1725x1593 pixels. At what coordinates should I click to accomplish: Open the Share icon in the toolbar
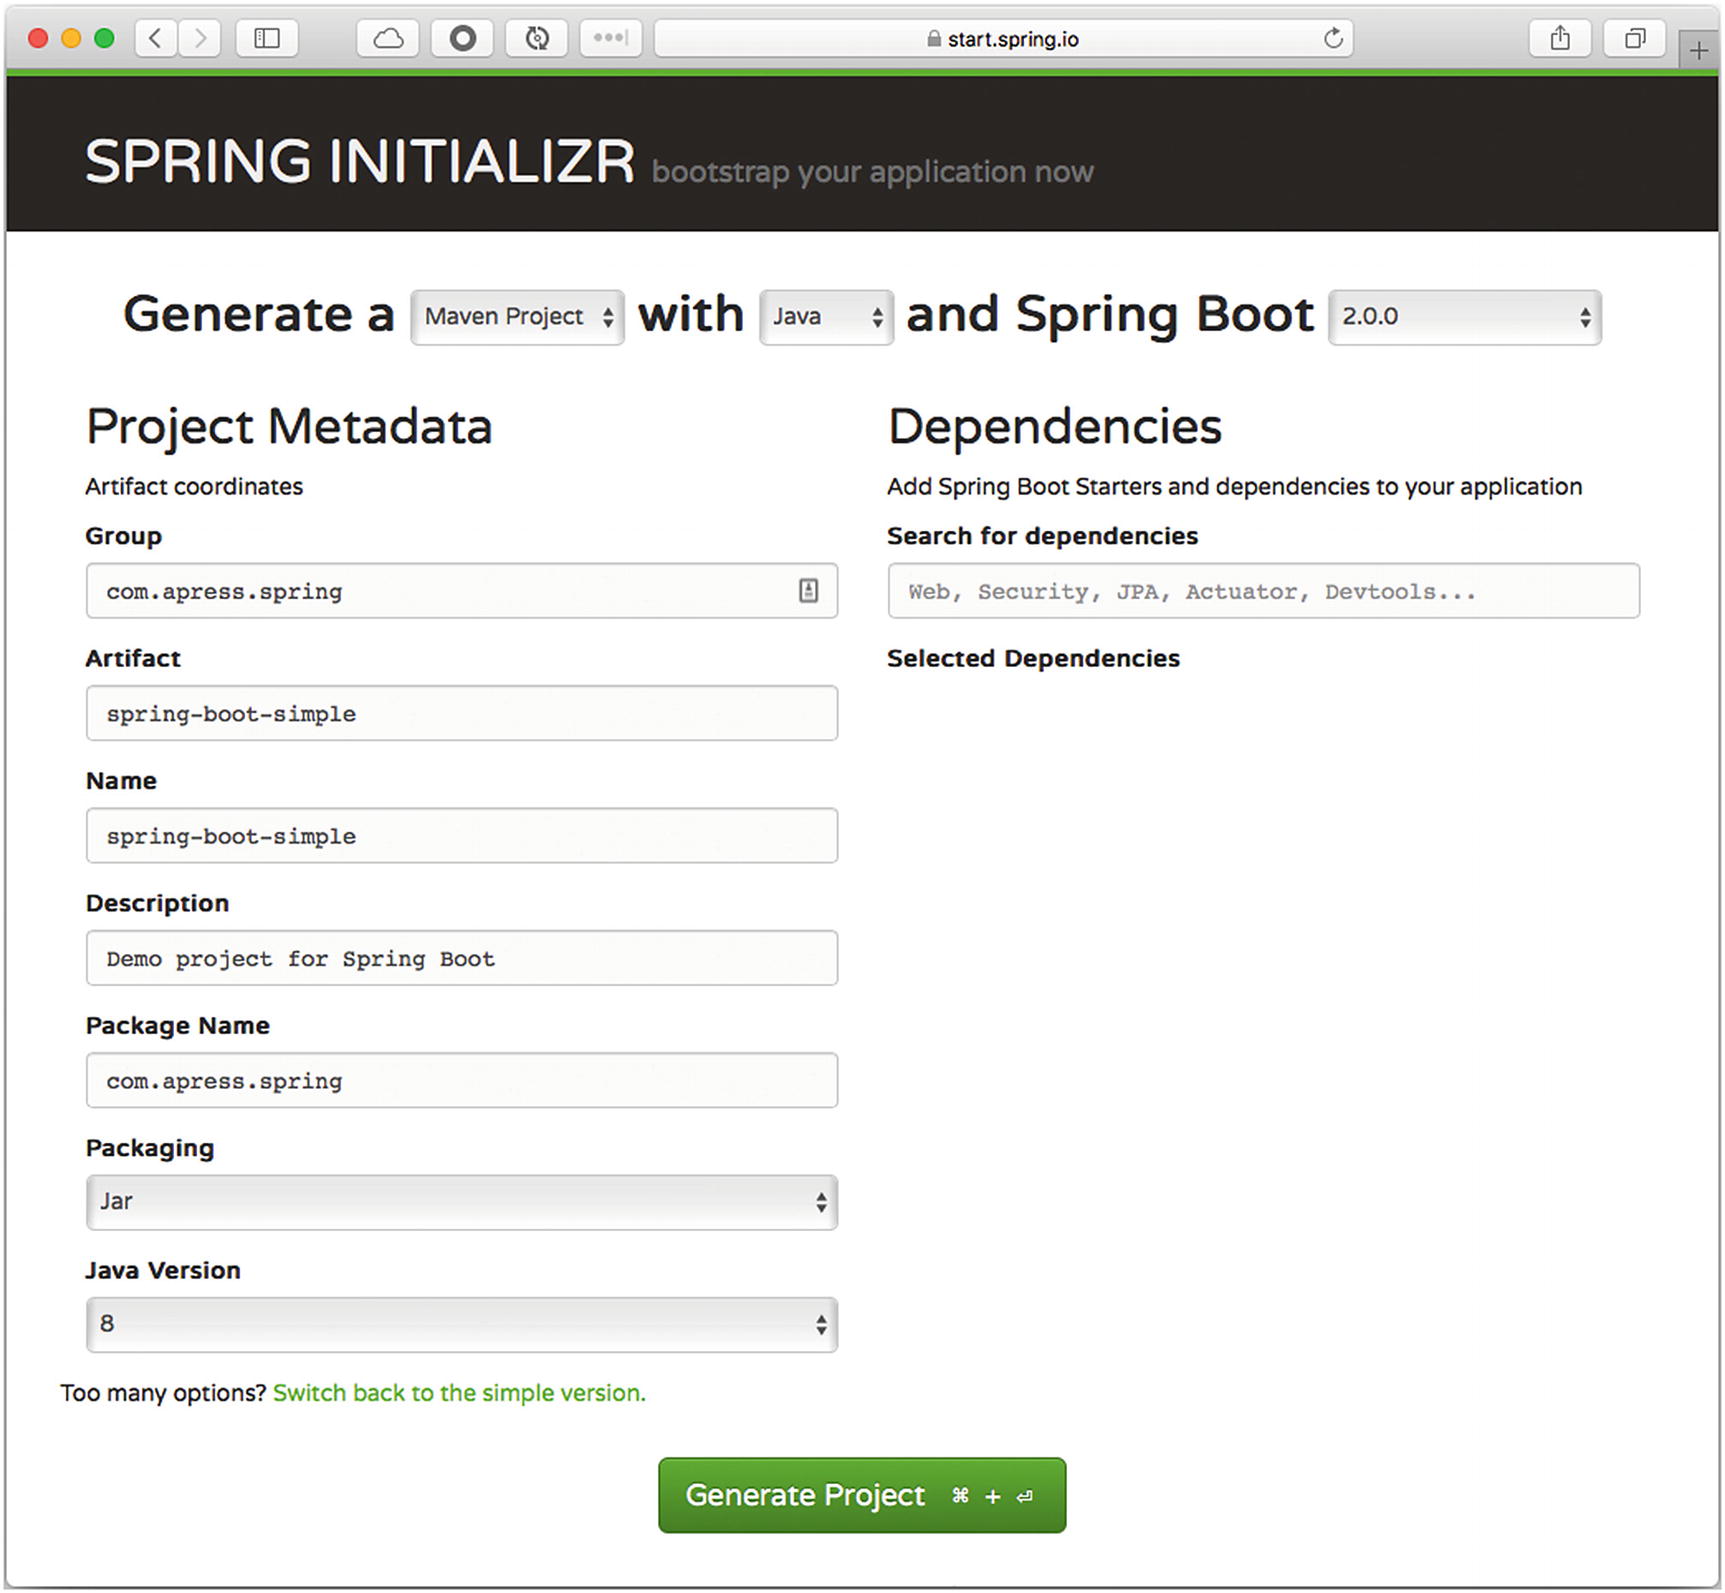click(x=1560, y=39)
